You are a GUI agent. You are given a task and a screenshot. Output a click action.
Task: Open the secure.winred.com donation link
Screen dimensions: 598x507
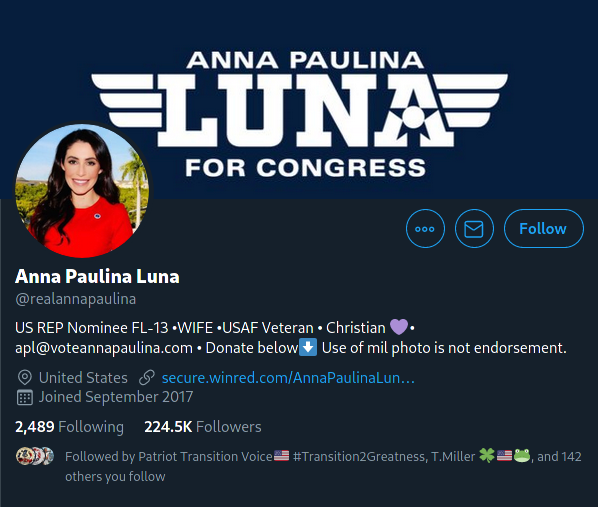point(288,378)
